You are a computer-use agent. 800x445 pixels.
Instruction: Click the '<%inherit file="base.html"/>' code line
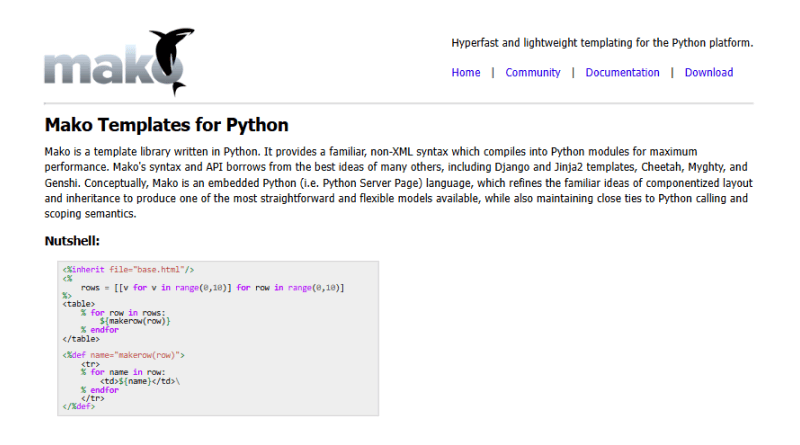pos(128,269)
